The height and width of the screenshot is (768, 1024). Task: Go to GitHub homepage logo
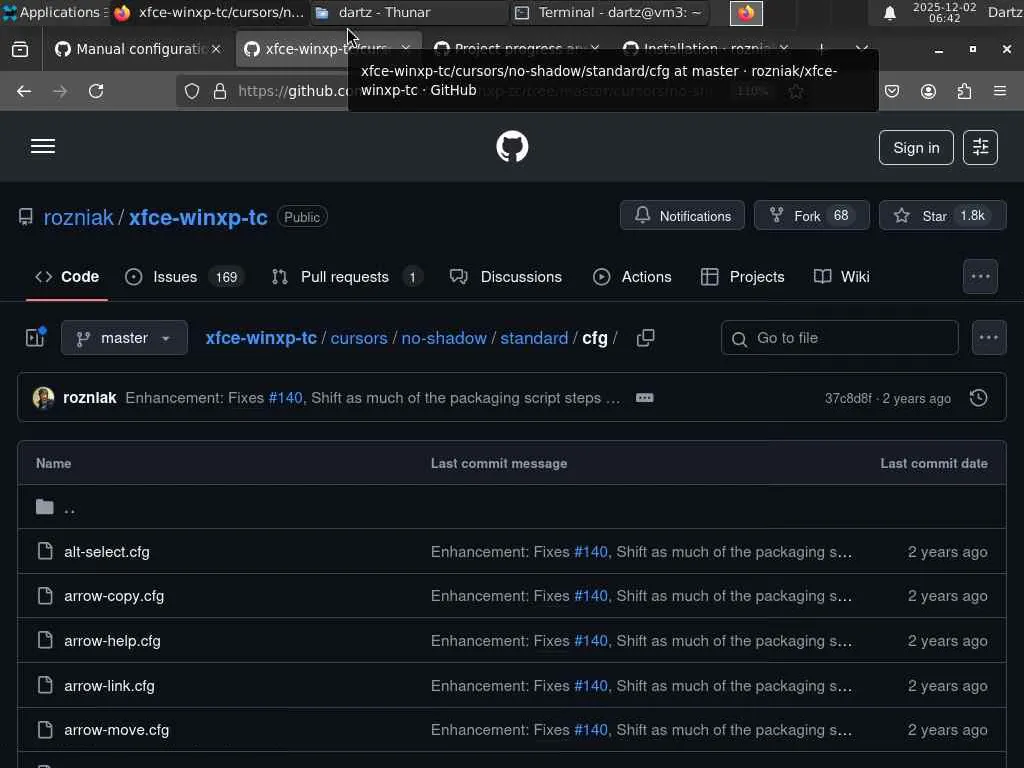coord(512,146)
